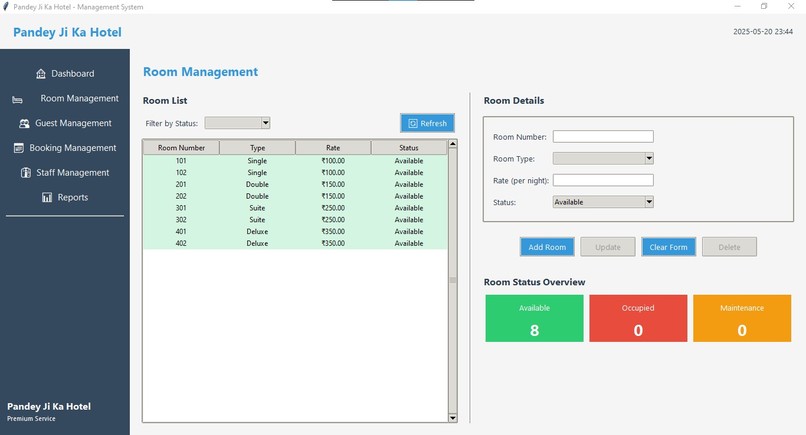Refresh the room list
The height and width of the screenshot is (435, 806).
(427, 123)
